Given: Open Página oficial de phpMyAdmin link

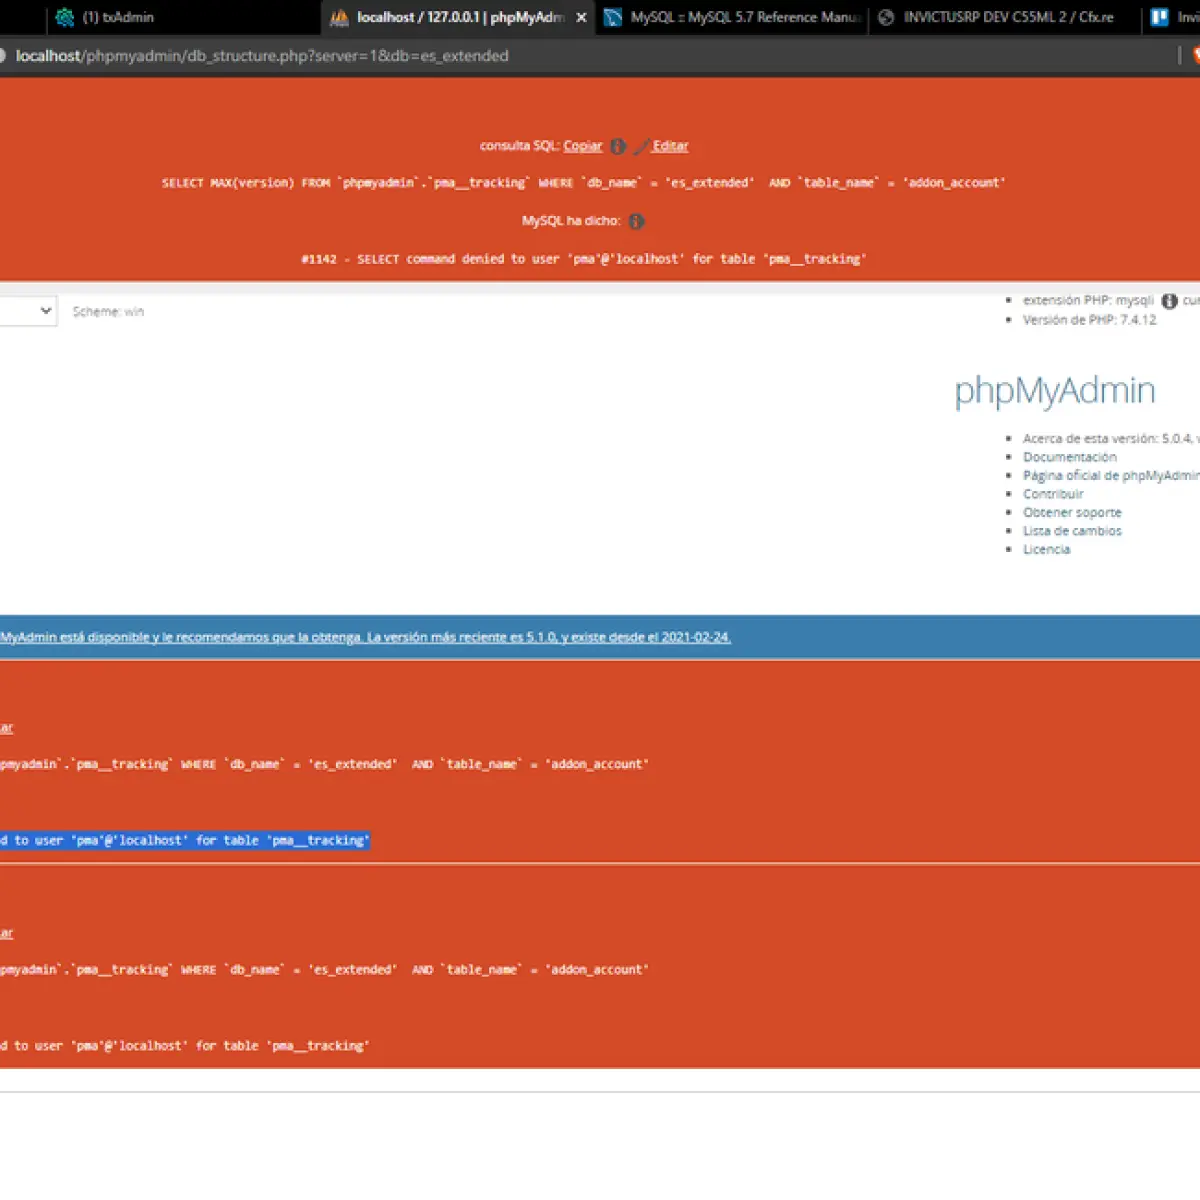Looking at the screenshot, I should (1110, 476).
